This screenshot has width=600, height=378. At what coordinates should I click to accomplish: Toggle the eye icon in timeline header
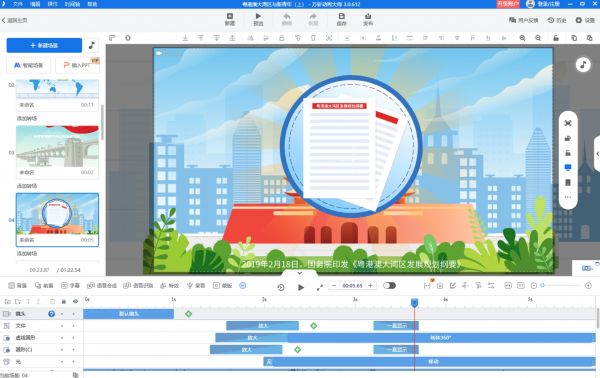(x=75, y=301)
